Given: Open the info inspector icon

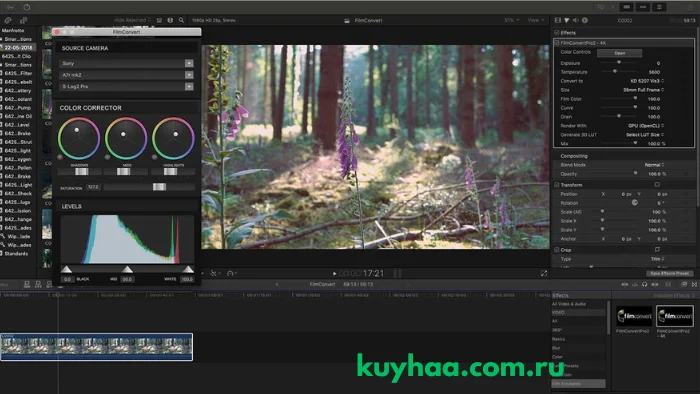Looking at the screenshot, I should click(584, 20).
